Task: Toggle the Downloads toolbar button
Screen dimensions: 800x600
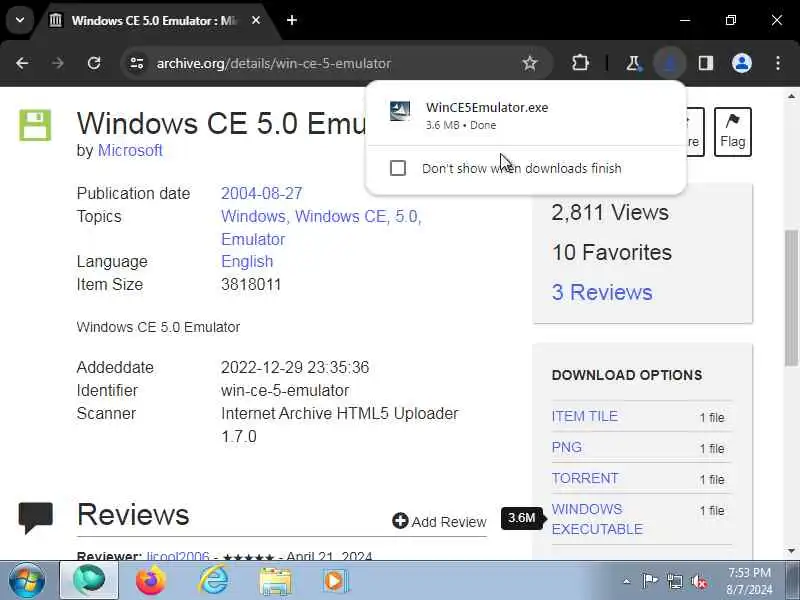Action: (669, 63)
